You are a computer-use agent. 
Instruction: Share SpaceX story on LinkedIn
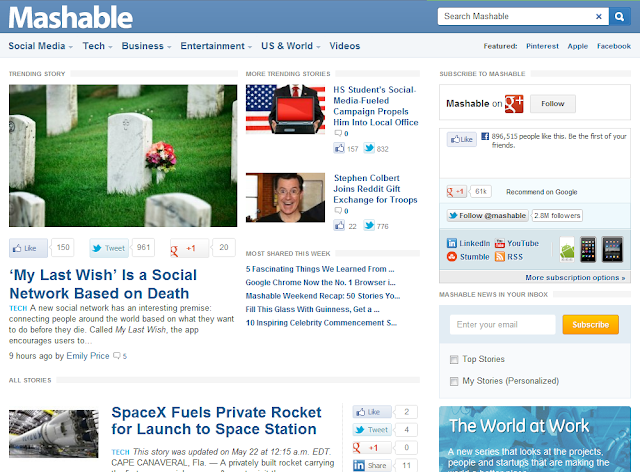[372, 465]
